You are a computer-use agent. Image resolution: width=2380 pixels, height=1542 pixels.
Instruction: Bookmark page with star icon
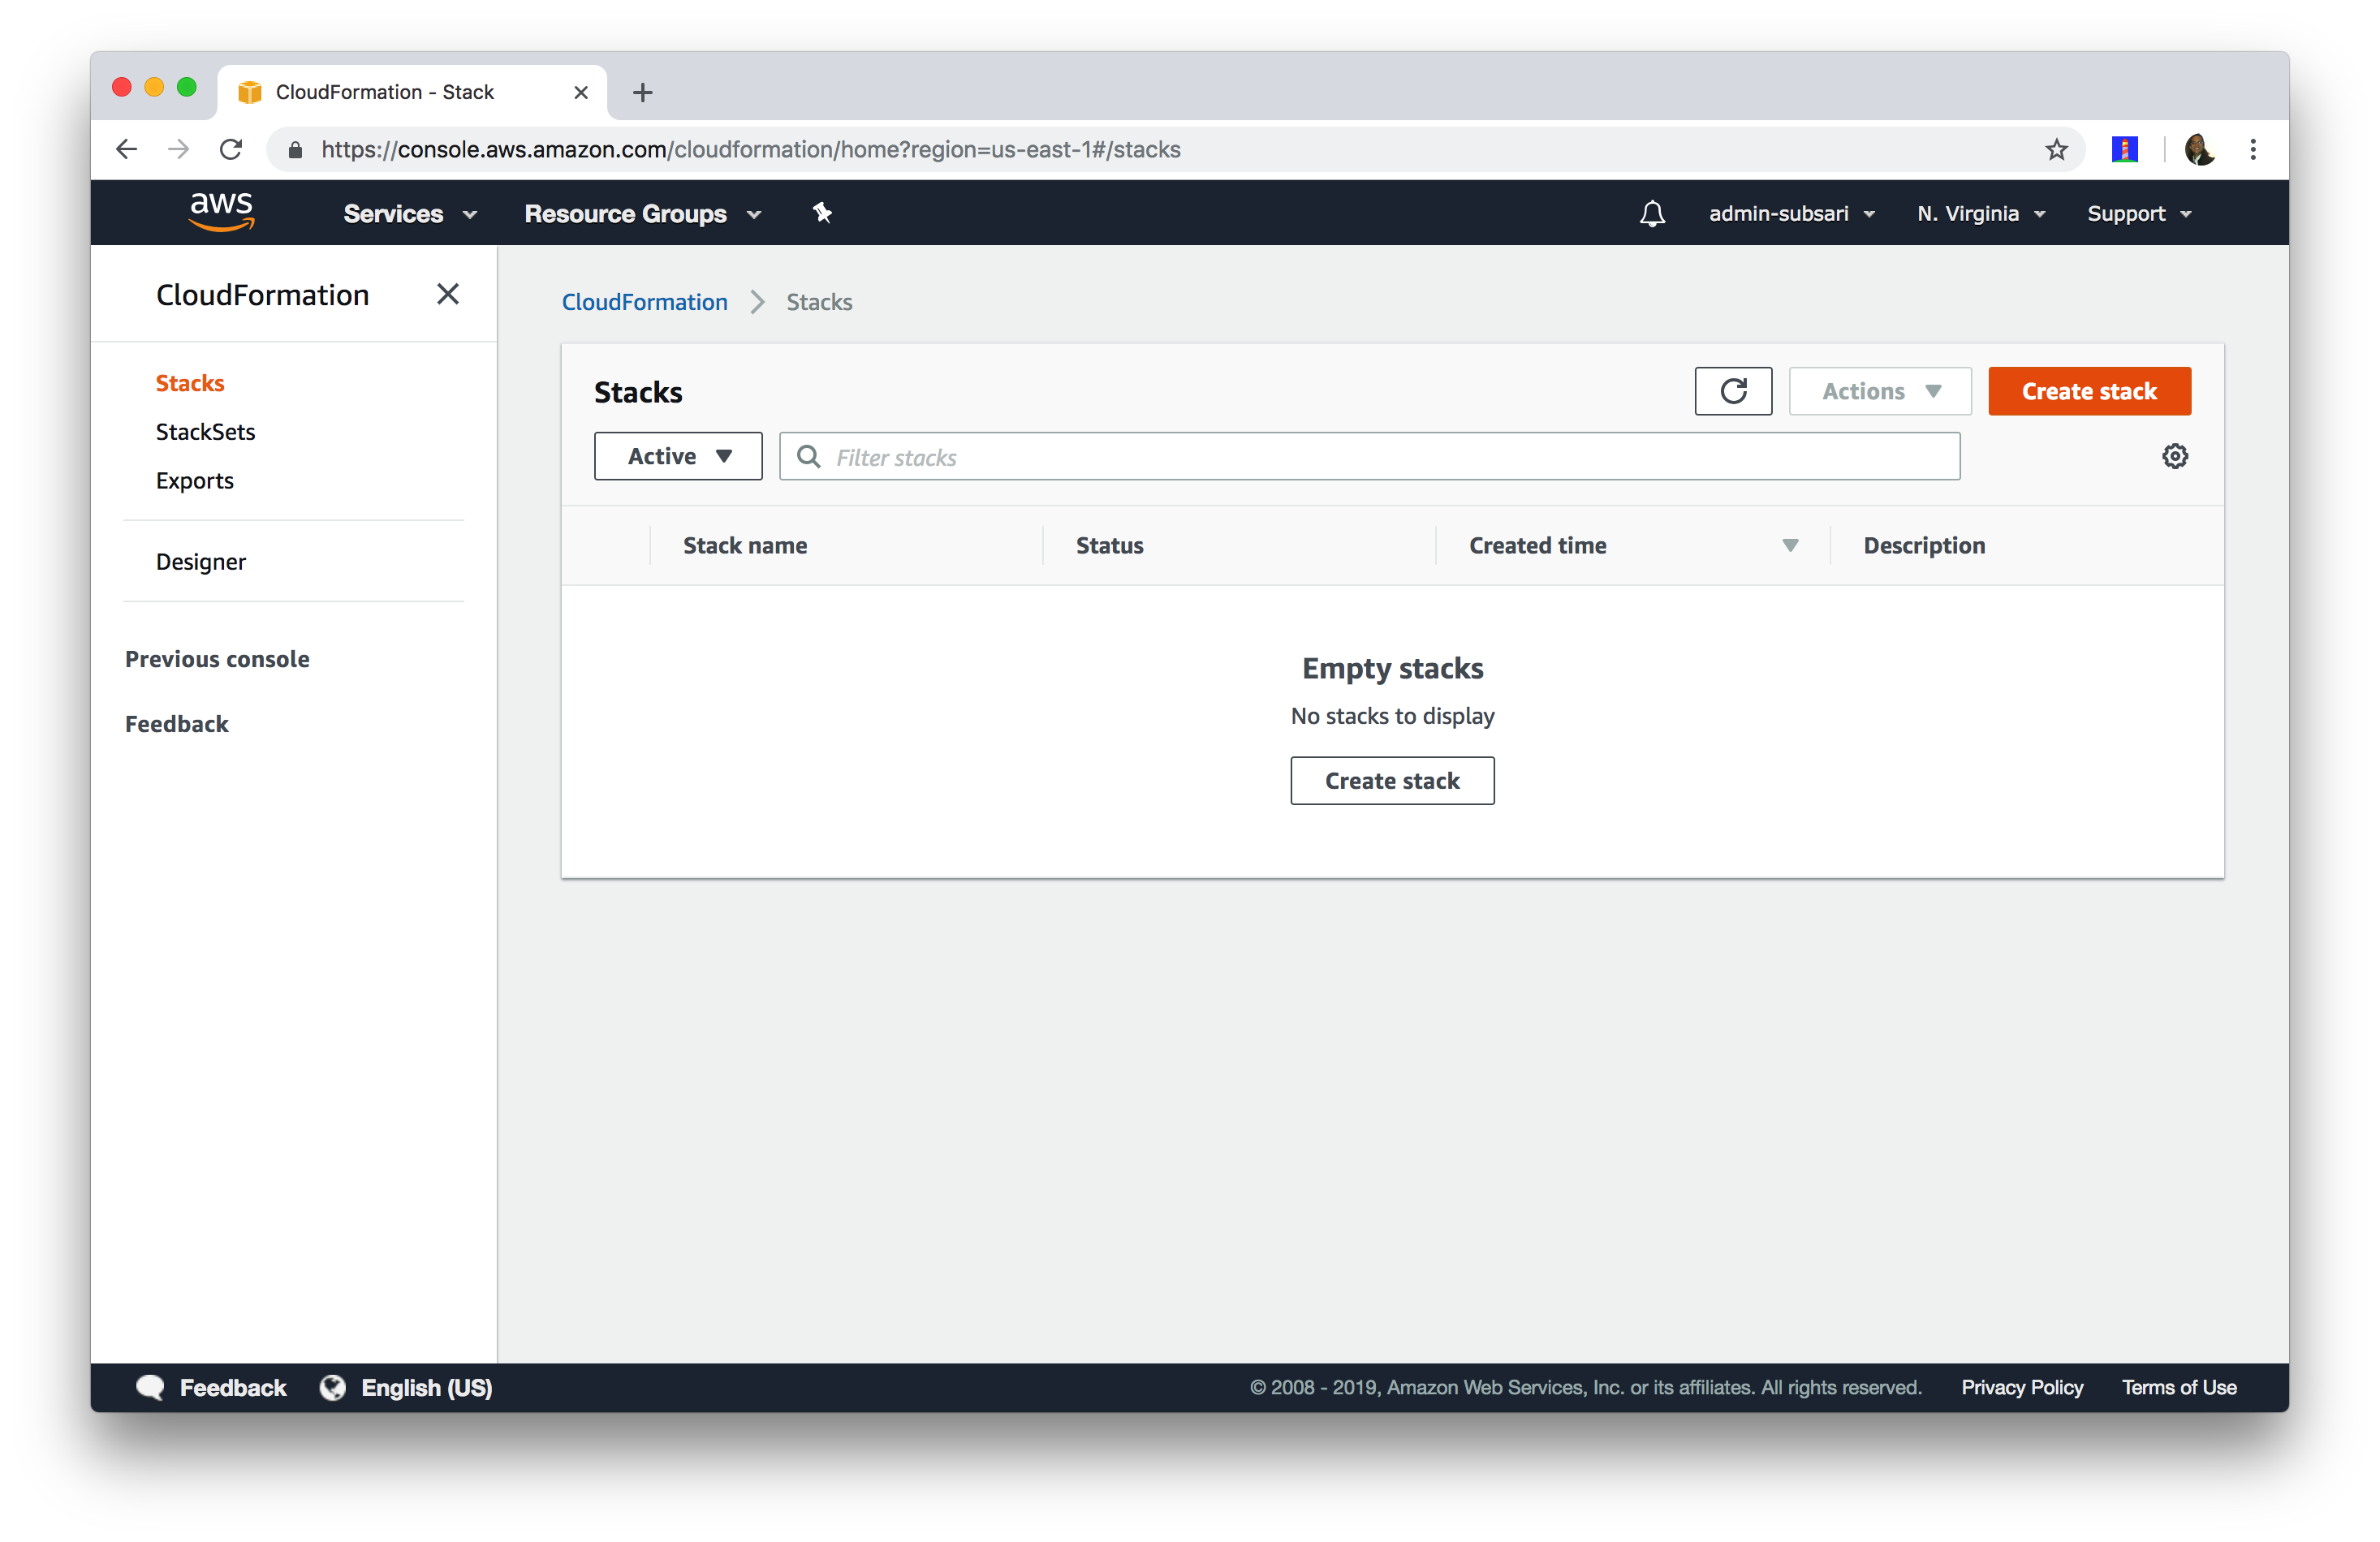pos(2056,149)
